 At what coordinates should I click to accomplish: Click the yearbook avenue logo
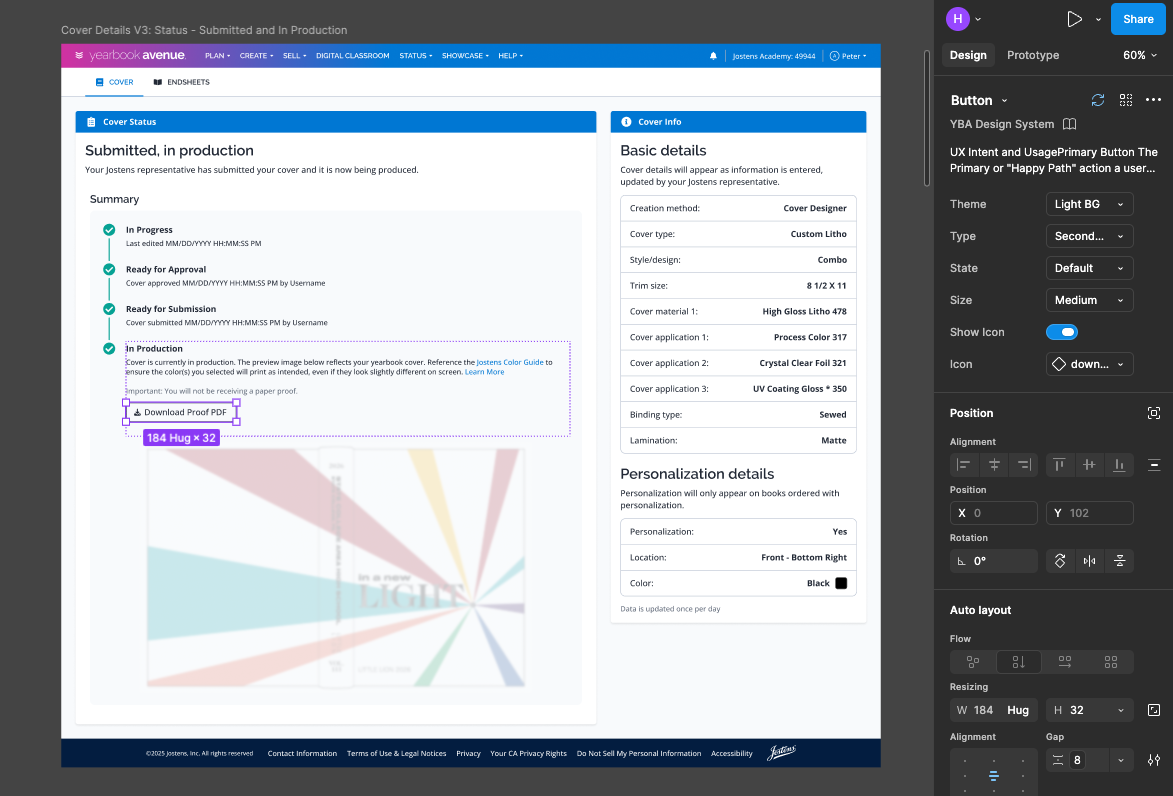click(130, 55)
